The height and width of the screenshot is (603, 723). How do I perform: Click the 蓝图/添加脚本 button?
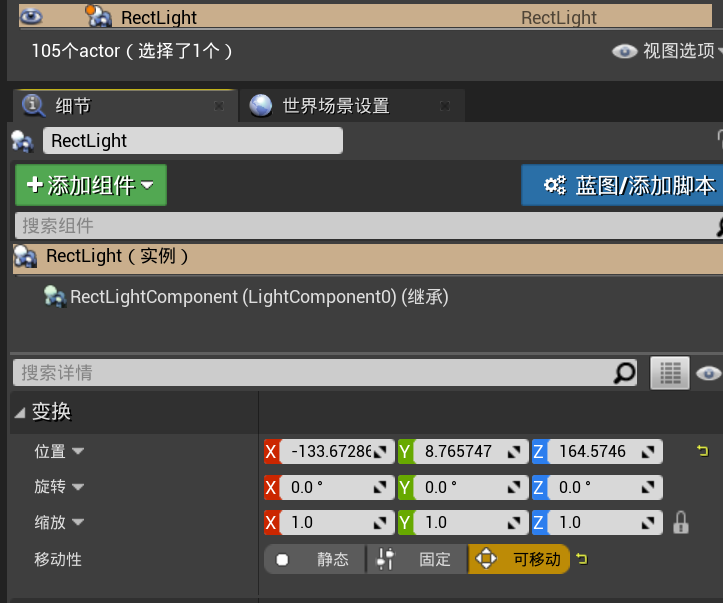622,185
